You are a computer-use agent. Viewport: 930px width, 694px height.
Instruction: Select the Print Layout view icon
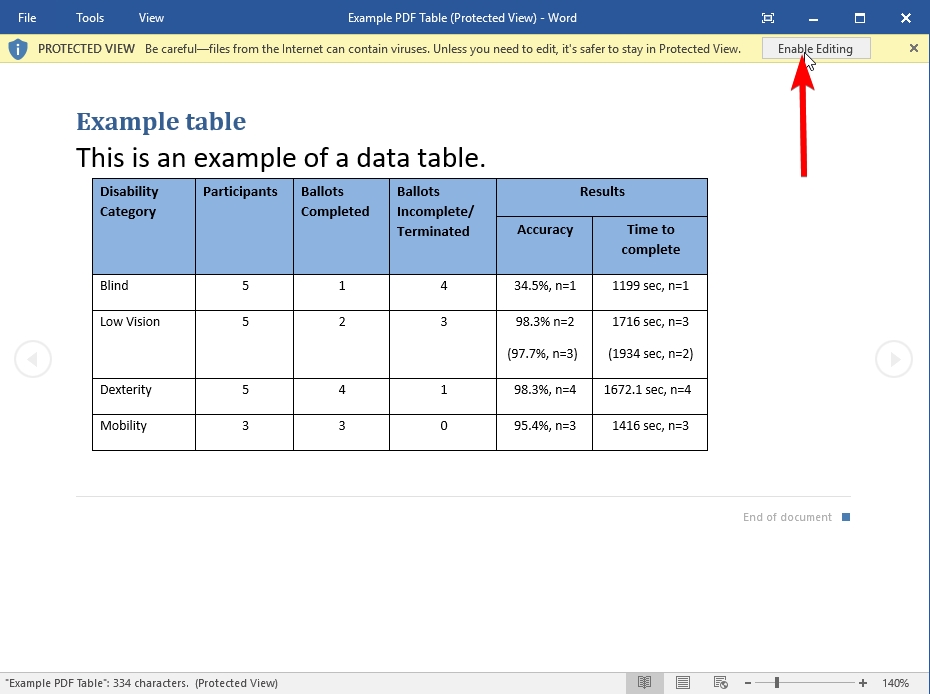683,682
